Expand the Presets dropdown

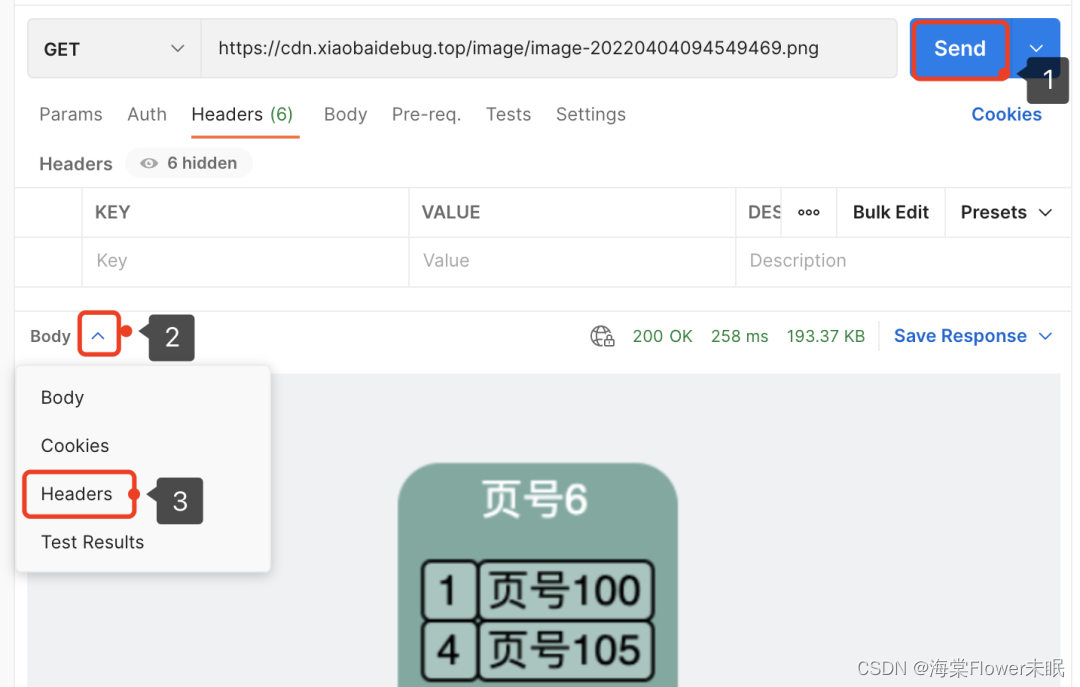coord(1003,212)
